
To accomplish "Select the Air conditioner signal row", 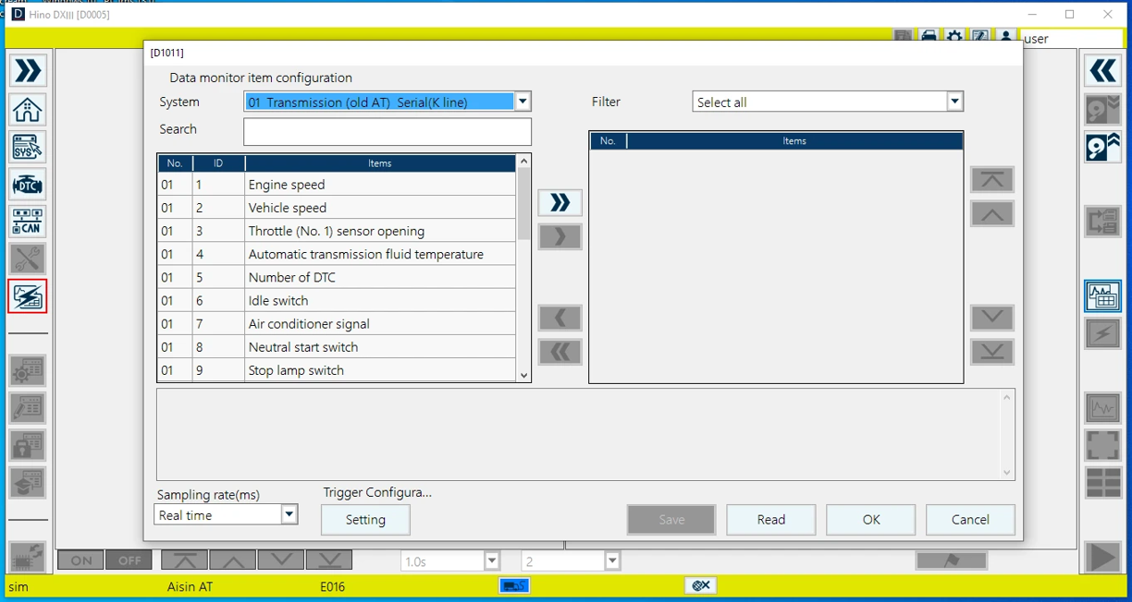I will click(336, 323).
